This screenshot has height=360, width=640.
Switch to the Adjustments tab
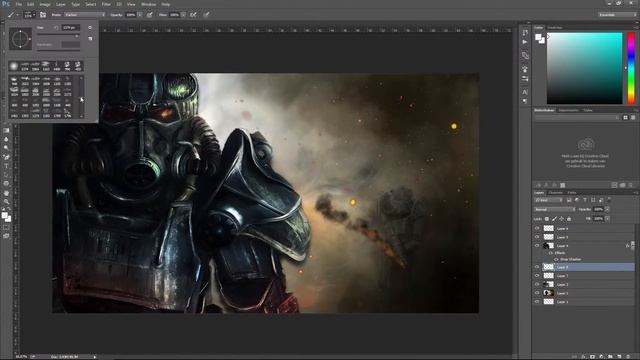569,110
